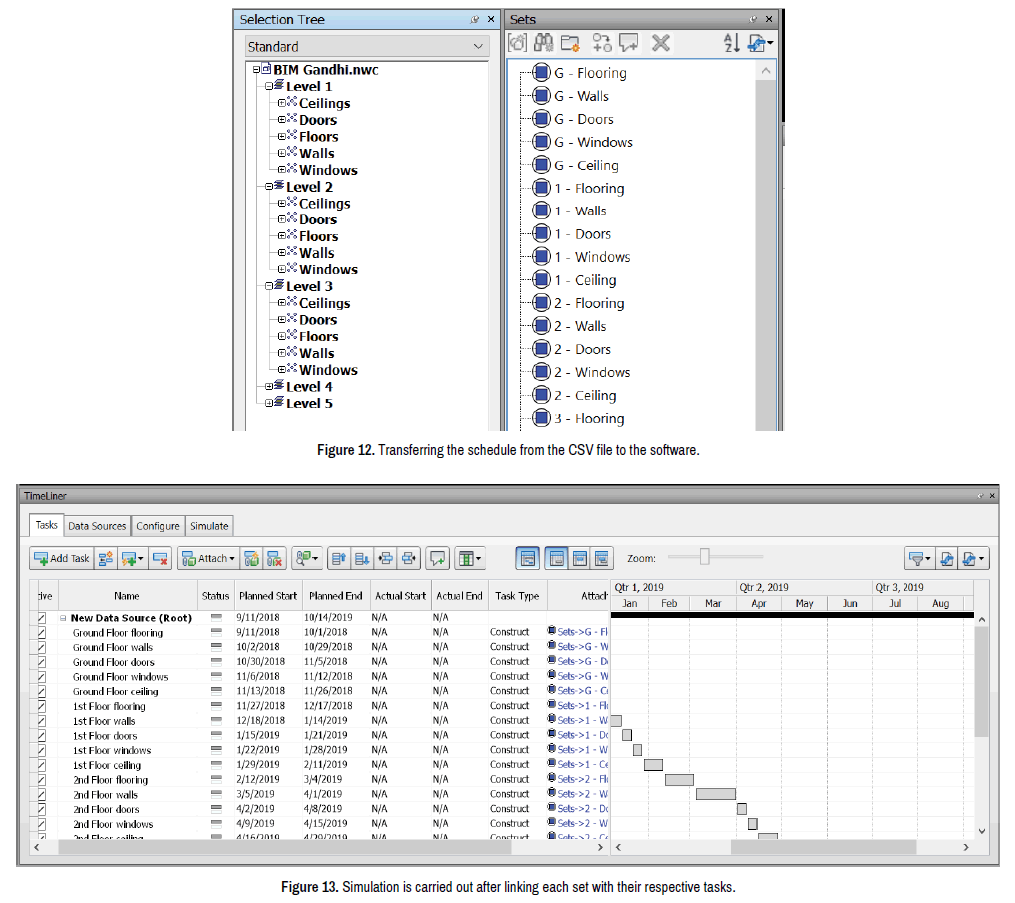Sort the sets alphabetically with A-Z icon
Viewport: 1015px width, 903px height.
[x=731, y=42]
